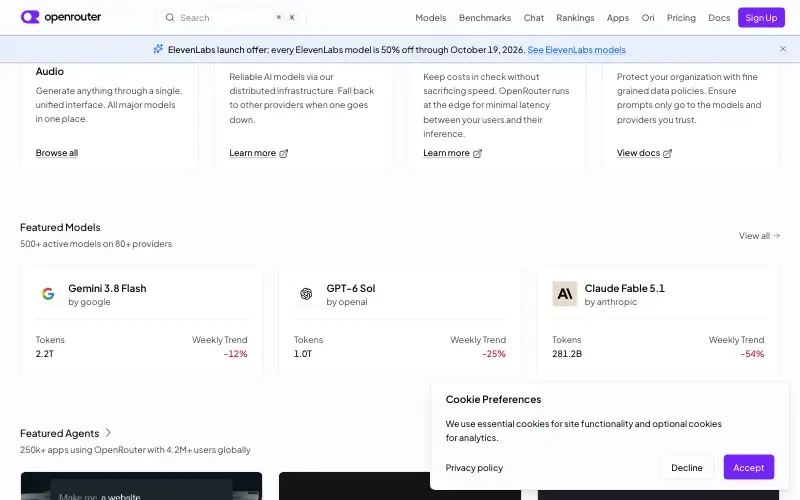Click the arrow icon next to View all
The width and height of the screenshot is (800, 500).
click(x=776, y=236)
